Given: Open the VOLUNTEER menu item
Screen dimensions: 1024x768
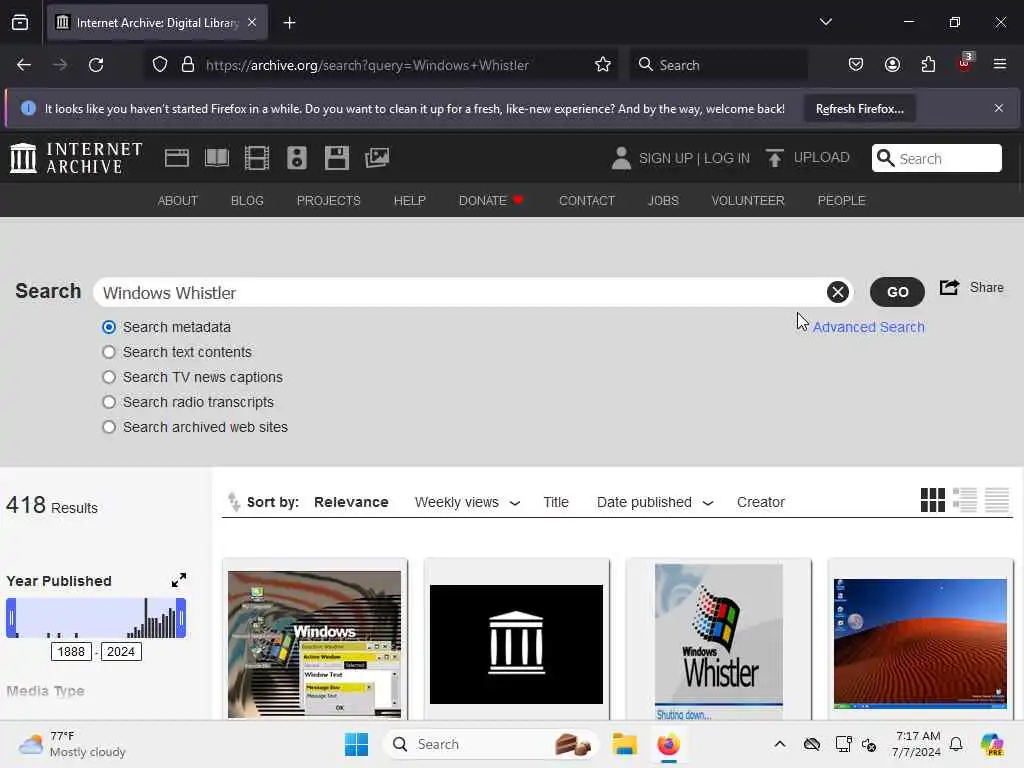Looking at the screenshot, I should pos(748,200).
